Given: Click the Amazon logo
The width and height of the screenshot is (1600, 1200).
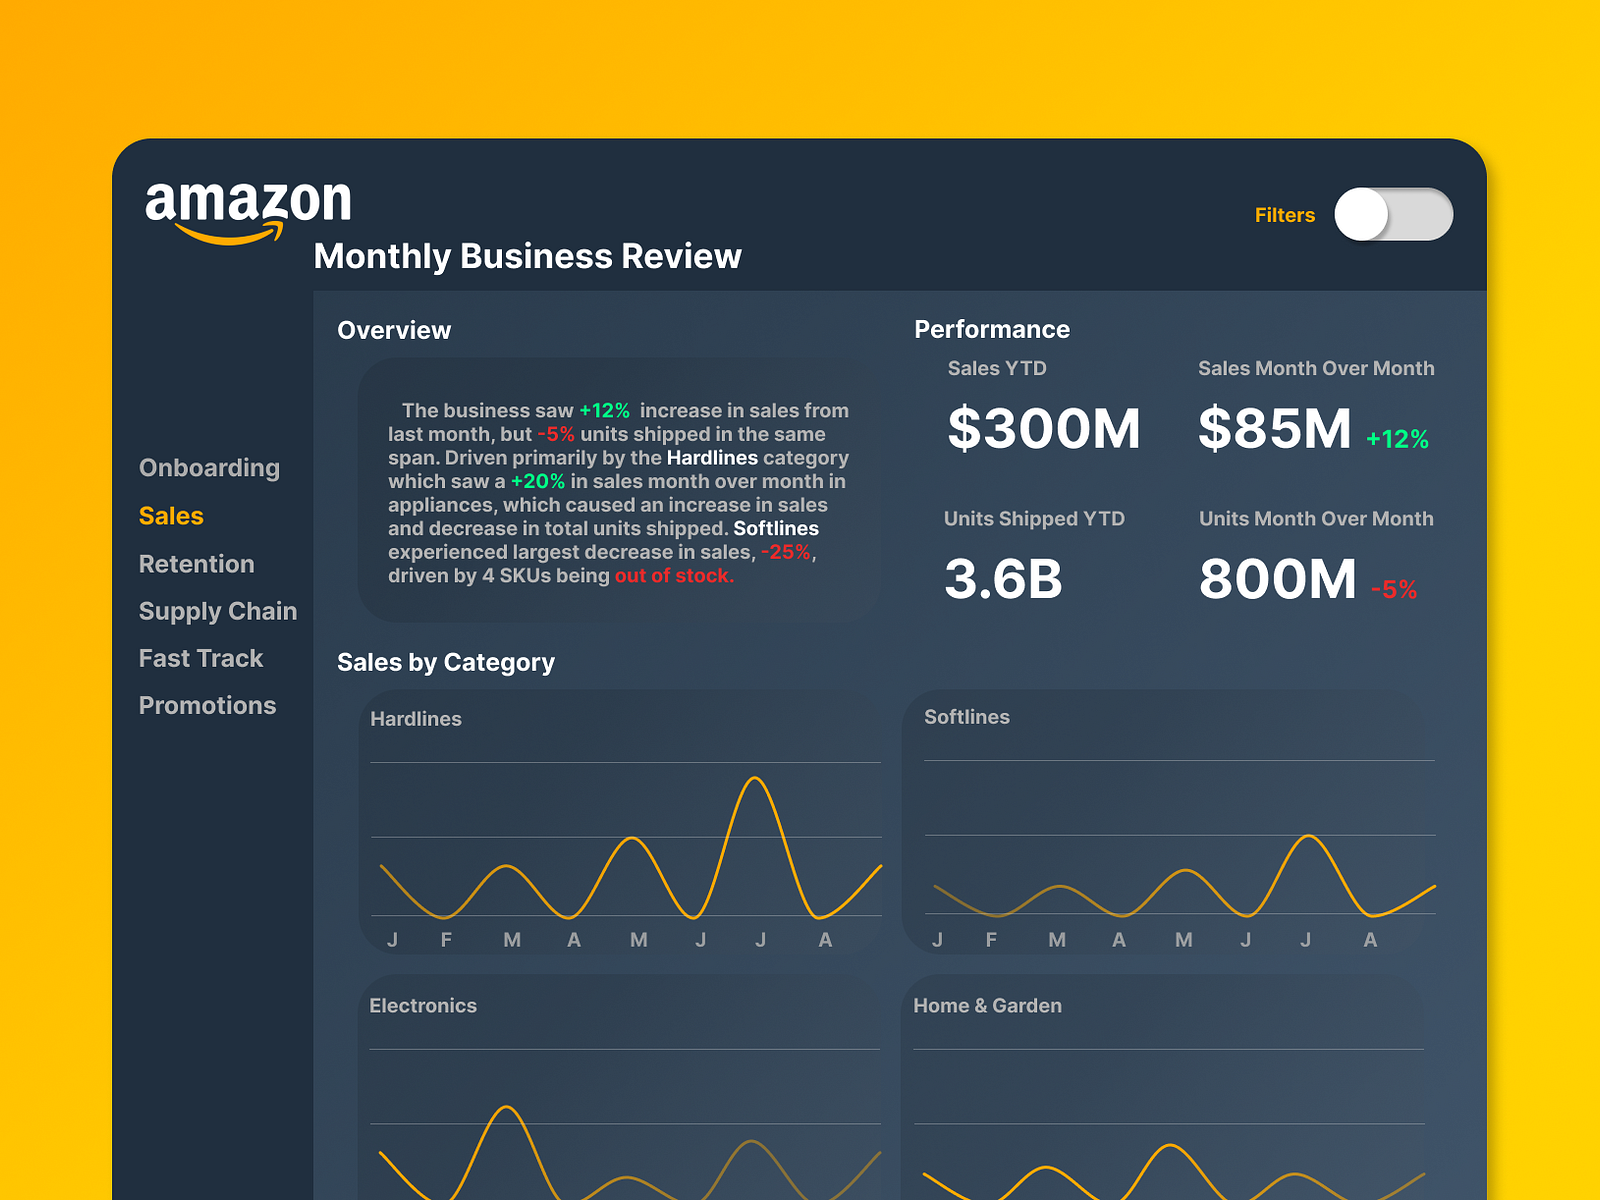Looking at the screenshot, I should (248, 212).
